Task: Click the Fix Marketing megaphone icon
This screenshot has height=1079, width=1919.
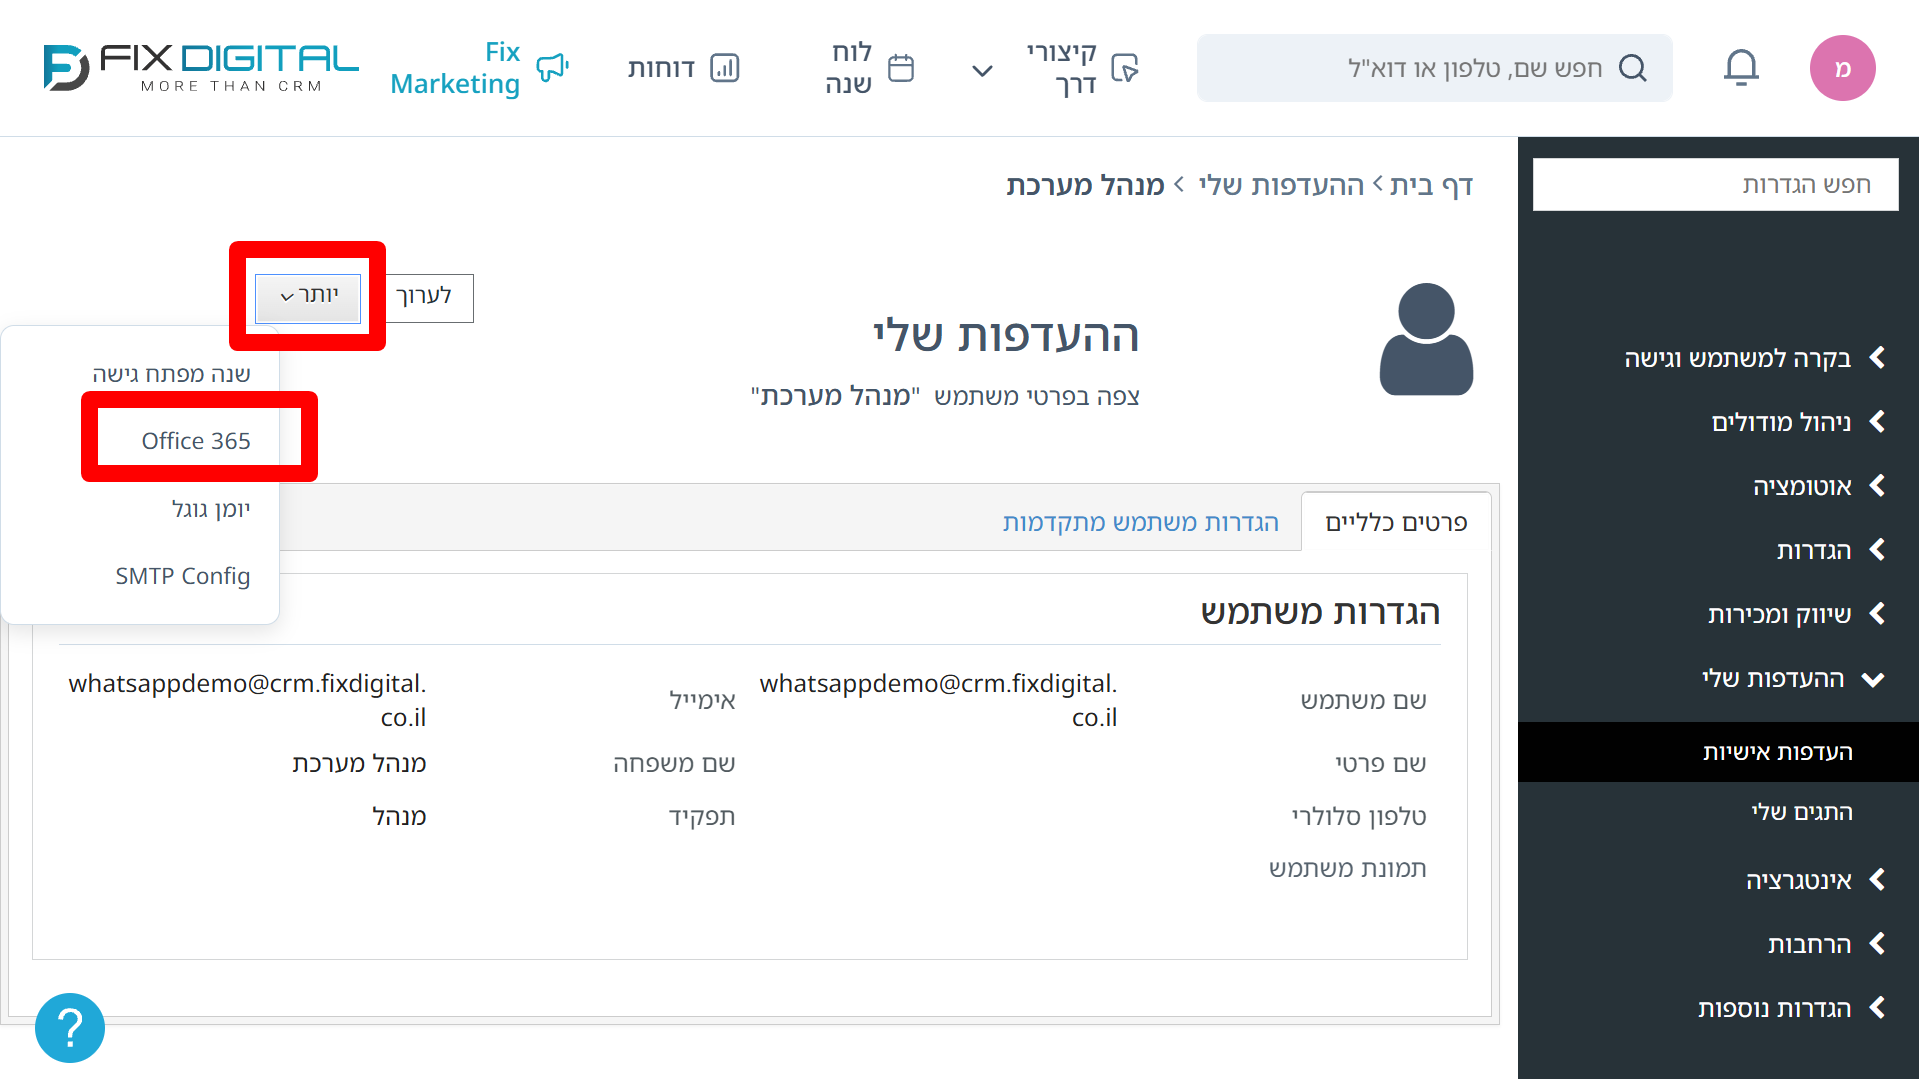Action: 552,68
